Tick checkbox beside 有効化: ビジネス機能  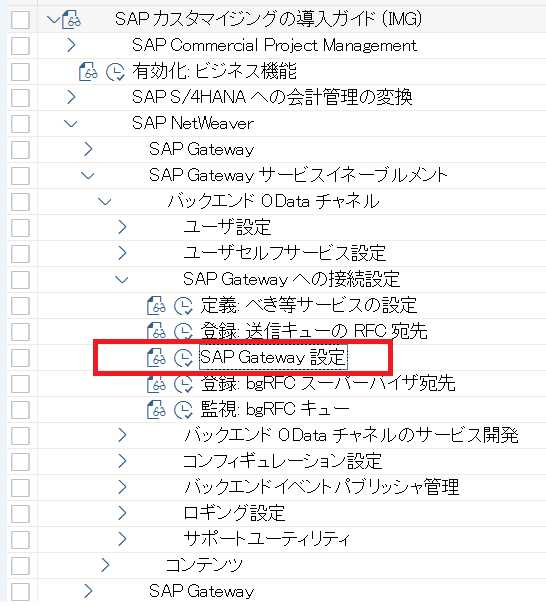click(20, 72)
